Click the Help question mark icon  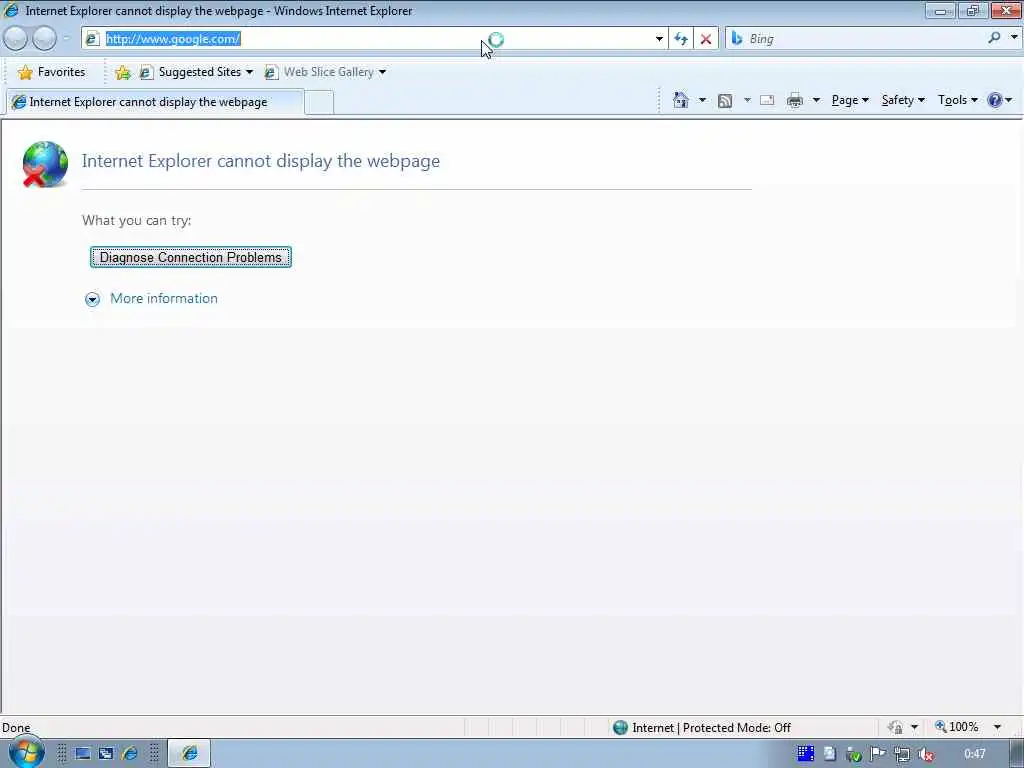click(x=995, y=100)
